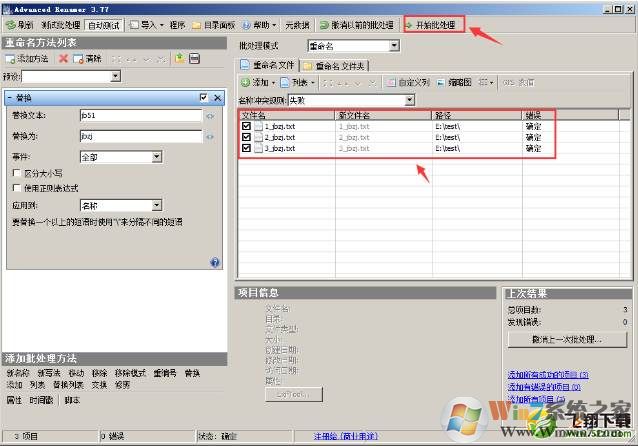Switch to Rename Files (重命名文件) tab
Screen dimensions: 638x446
pyautogui.click(x=268, y=65)
